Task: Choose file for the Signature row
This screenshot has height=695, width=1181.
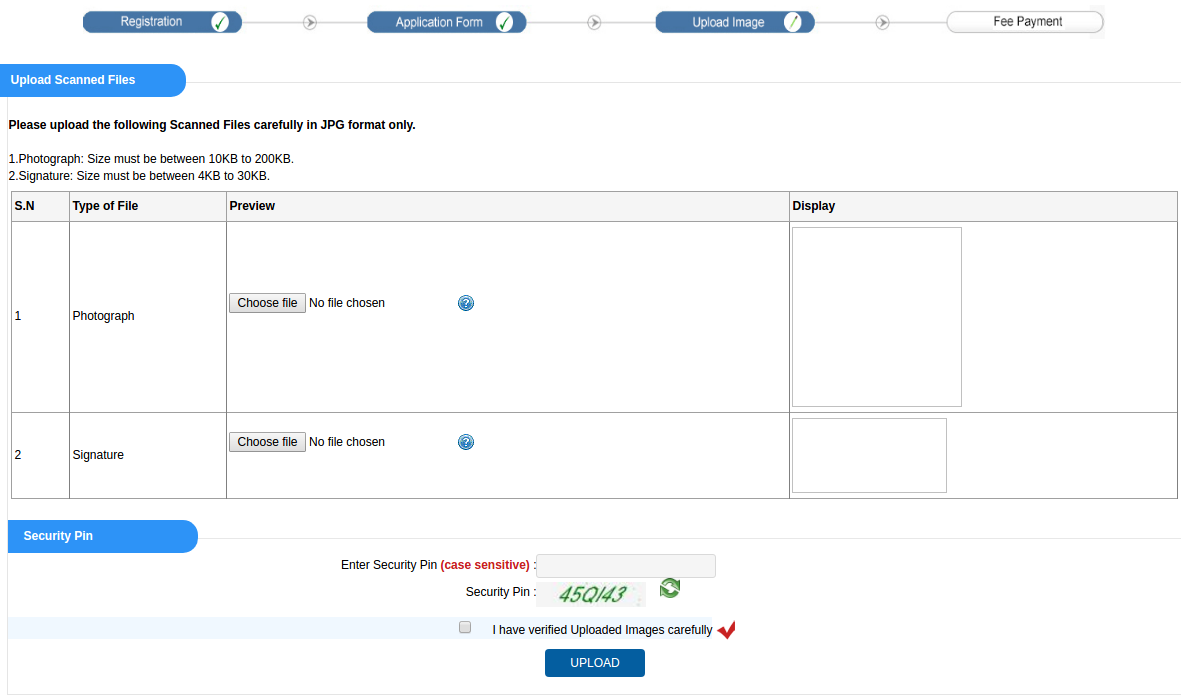Action: (x=266, y=441)
